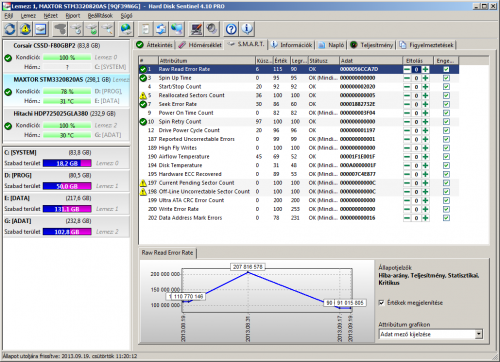Click the 207 816 578 graph data point
This screenshot has width=500, height=362.
pos(248,272)
